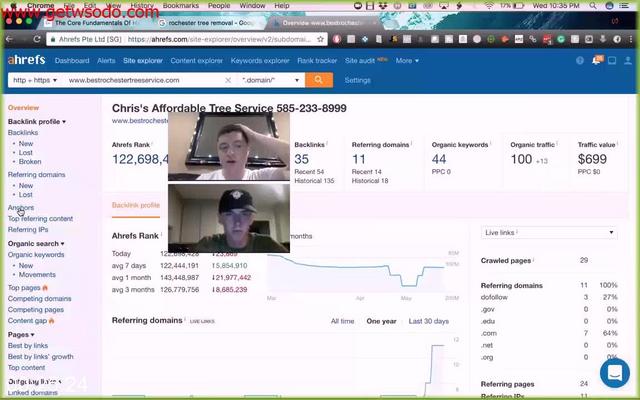Click the Wi-Fi status icon
The height and width of the screenshot is (400, 640).
point(489,6)
